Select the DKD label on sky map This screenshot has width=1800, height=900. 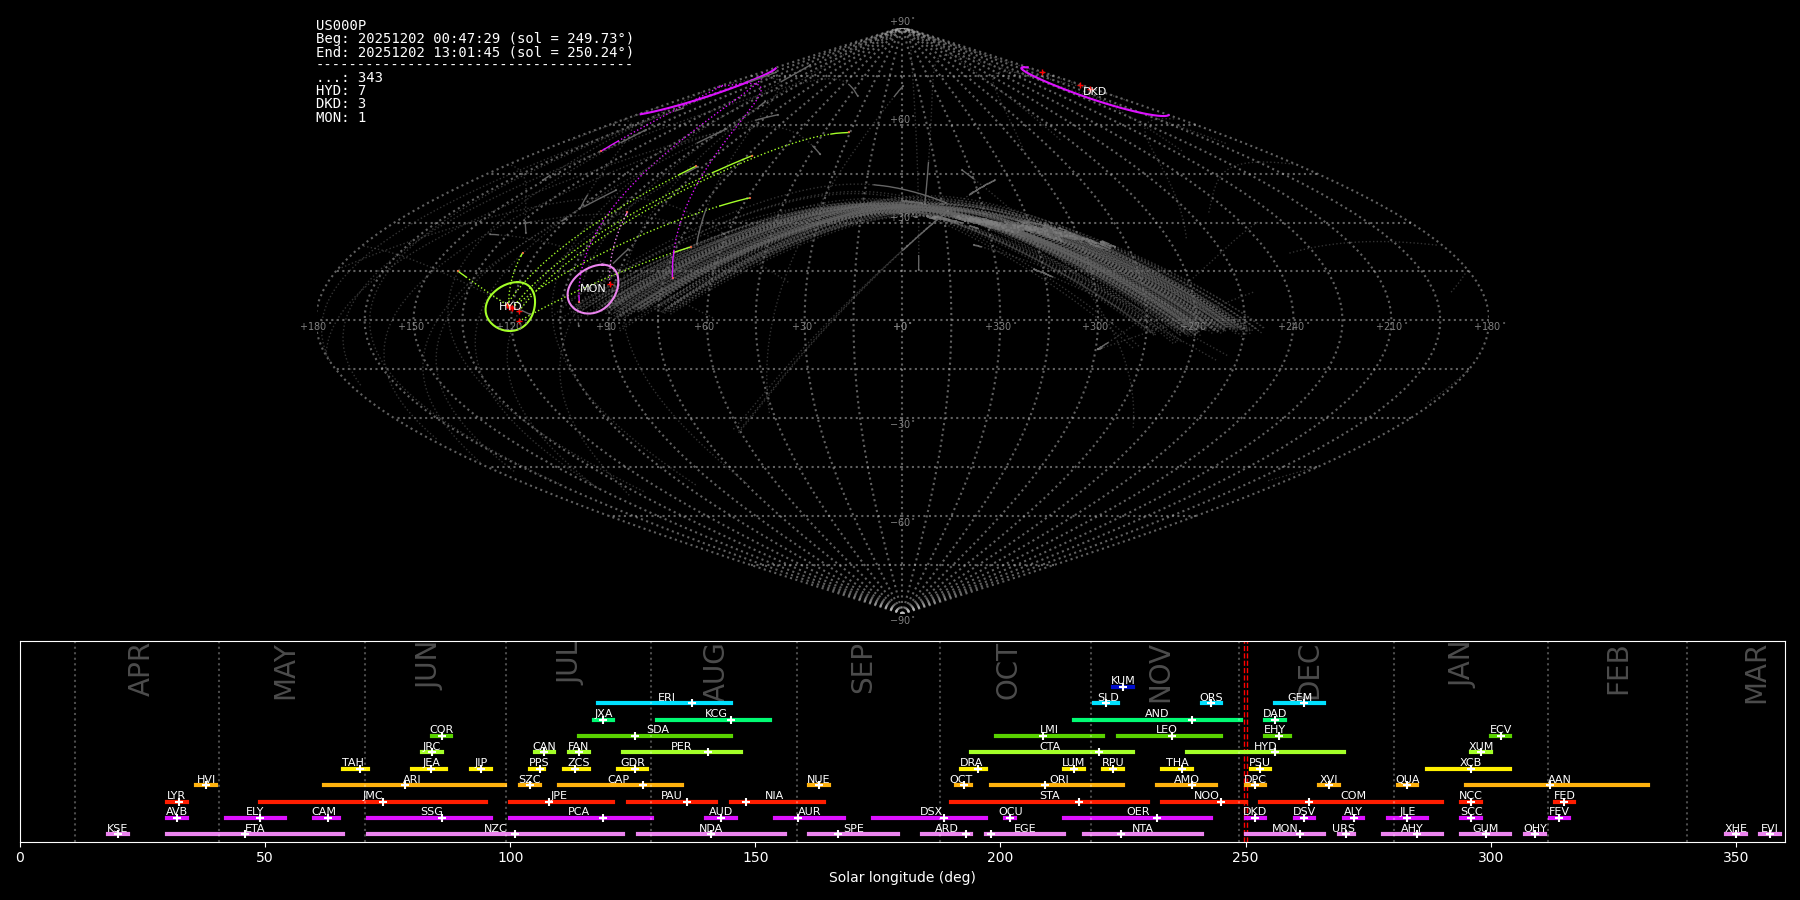1094,92
